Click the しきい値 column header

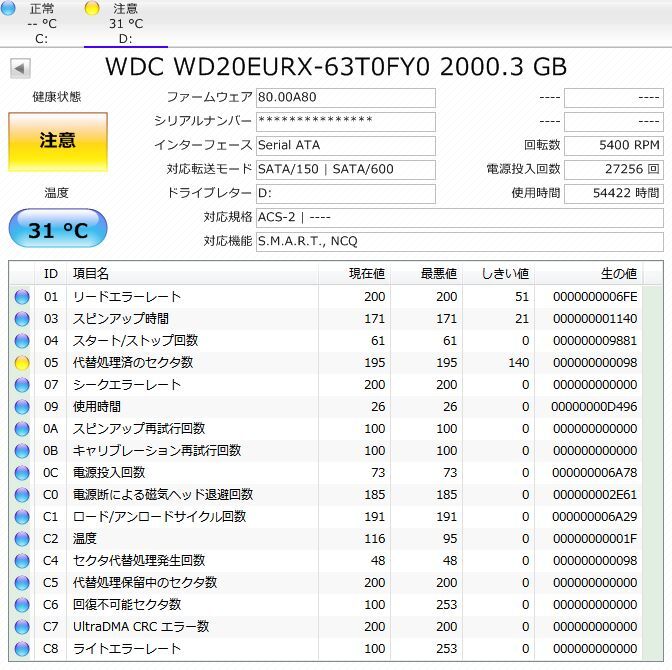click(x=498, y=273)
